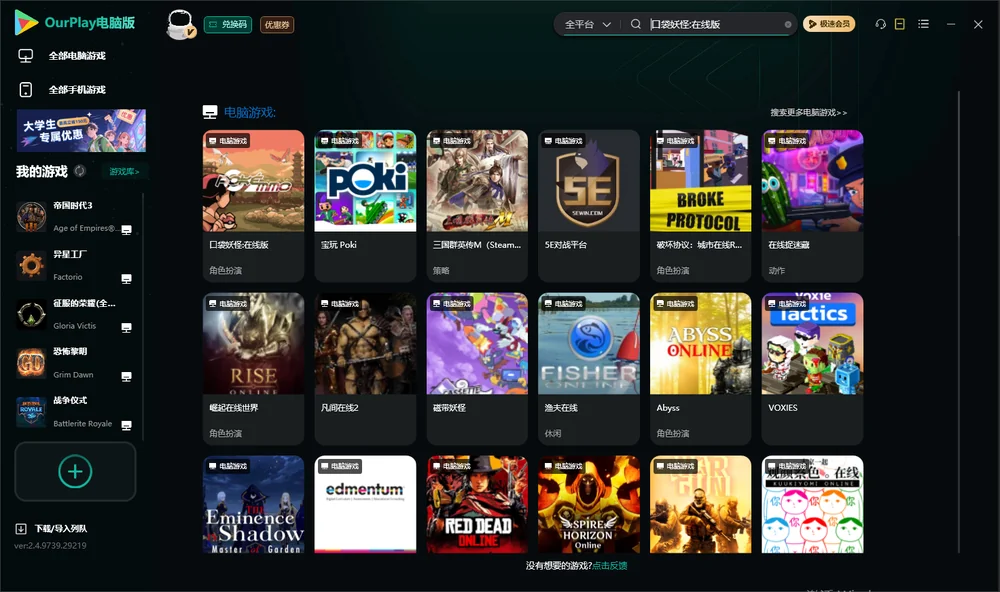Open the 三国群英传M game card
Viewport: 1000px width, 592px height.
(477, 205)
